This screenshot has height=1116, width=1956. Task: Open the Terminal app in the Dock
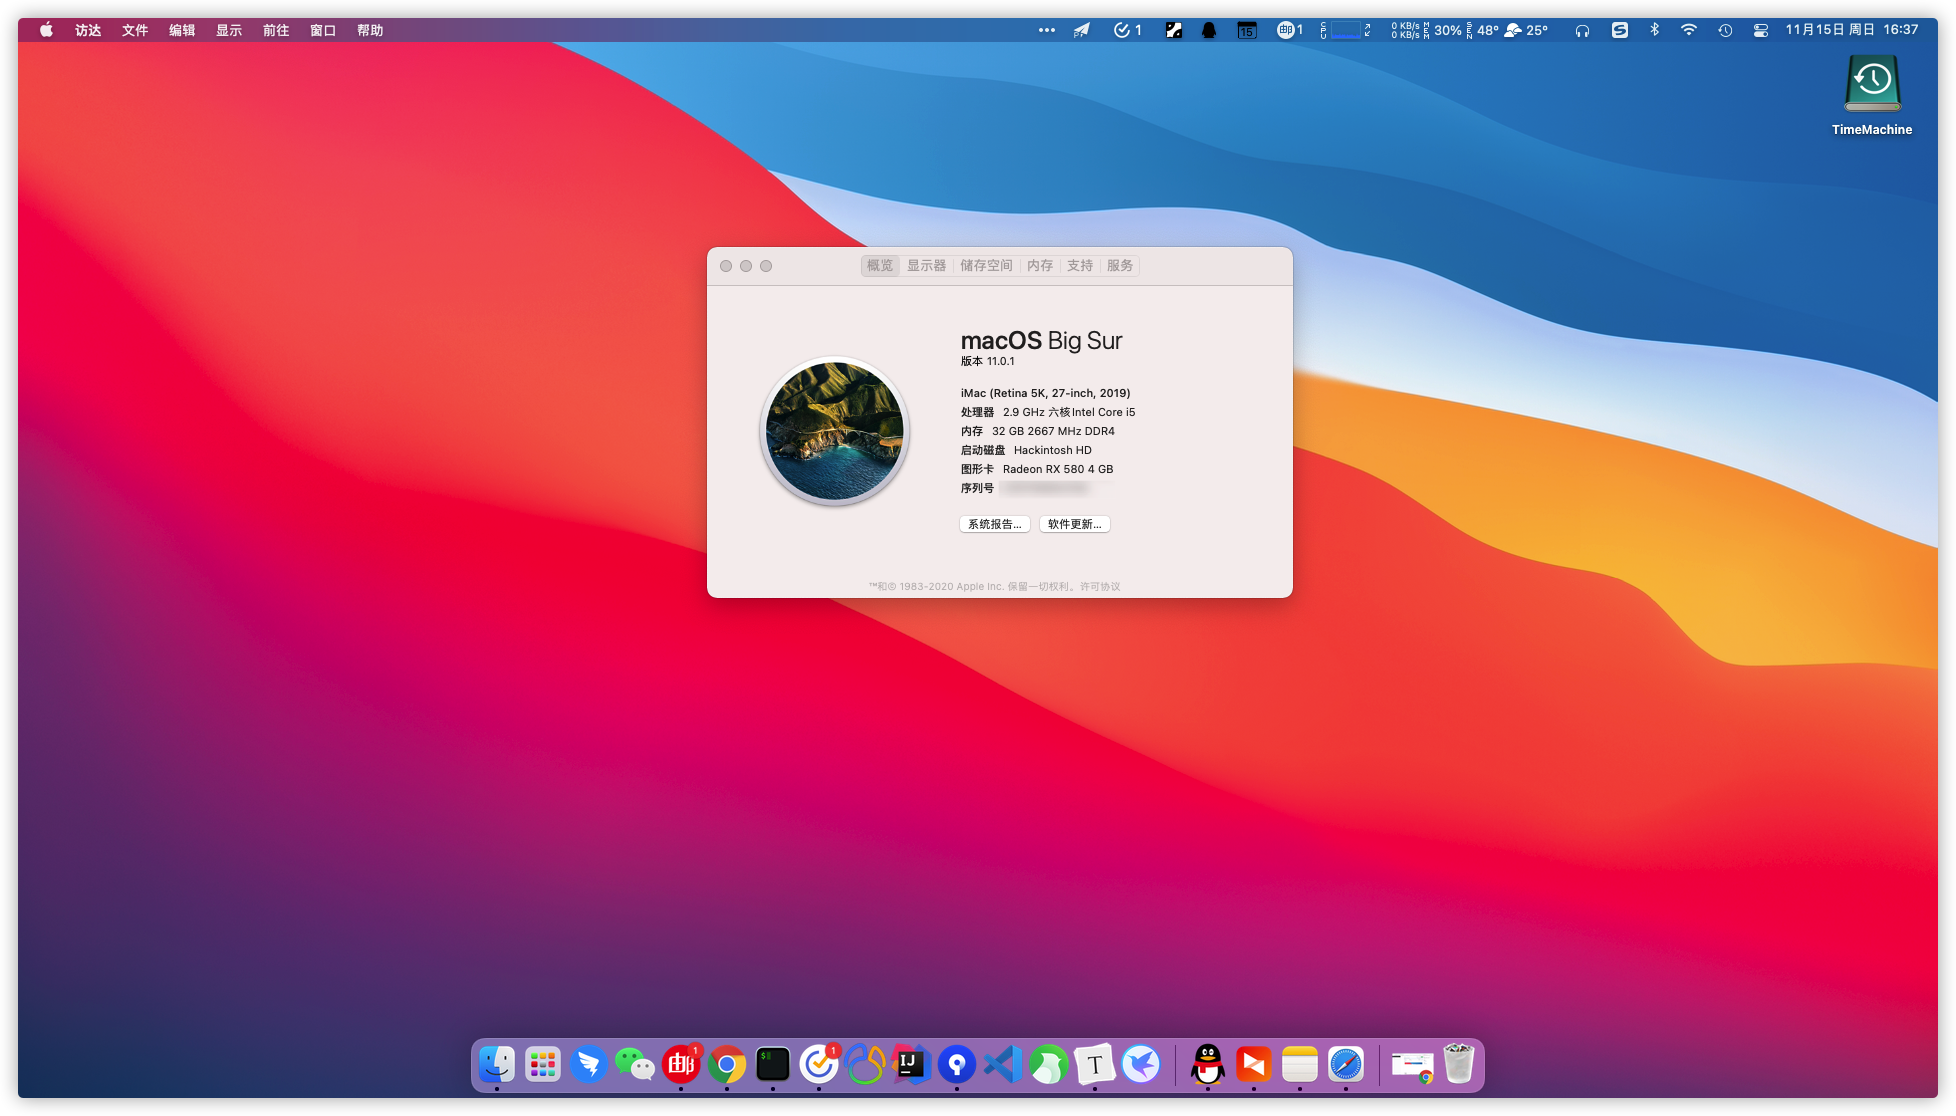click(x=773, y=1065)
